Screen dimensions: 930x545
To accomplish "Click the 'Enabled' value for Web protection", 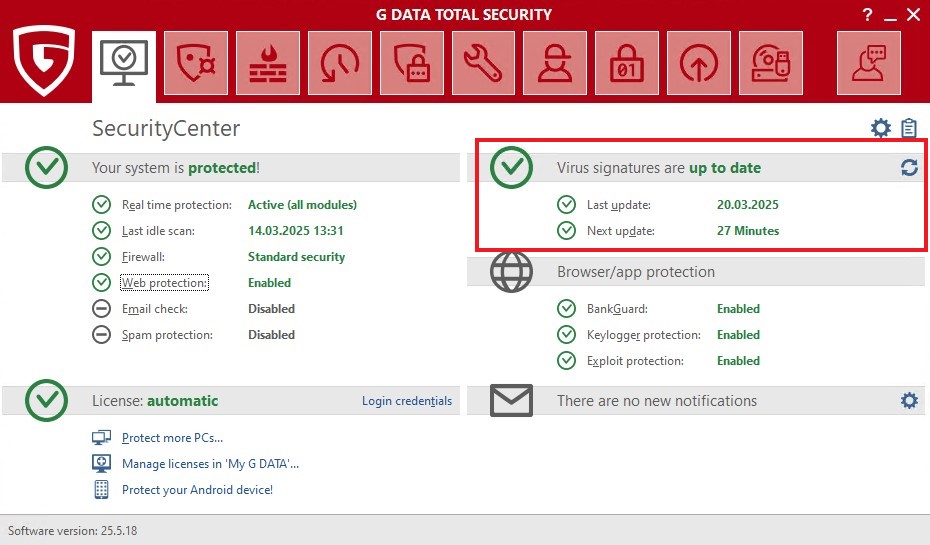I will click(x=269, y=283).
